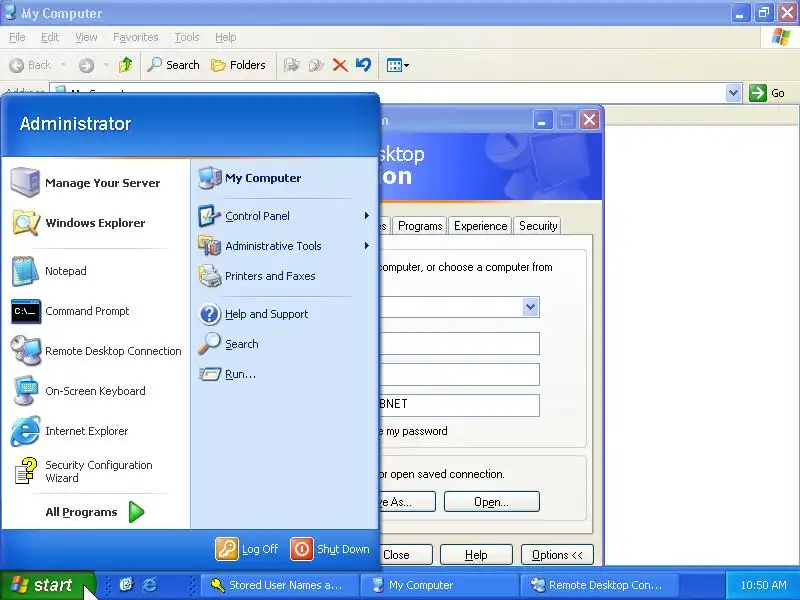Open Printers and Faxes
The height and width of the screenshot is (600, 800).
(x=285, y=276)
